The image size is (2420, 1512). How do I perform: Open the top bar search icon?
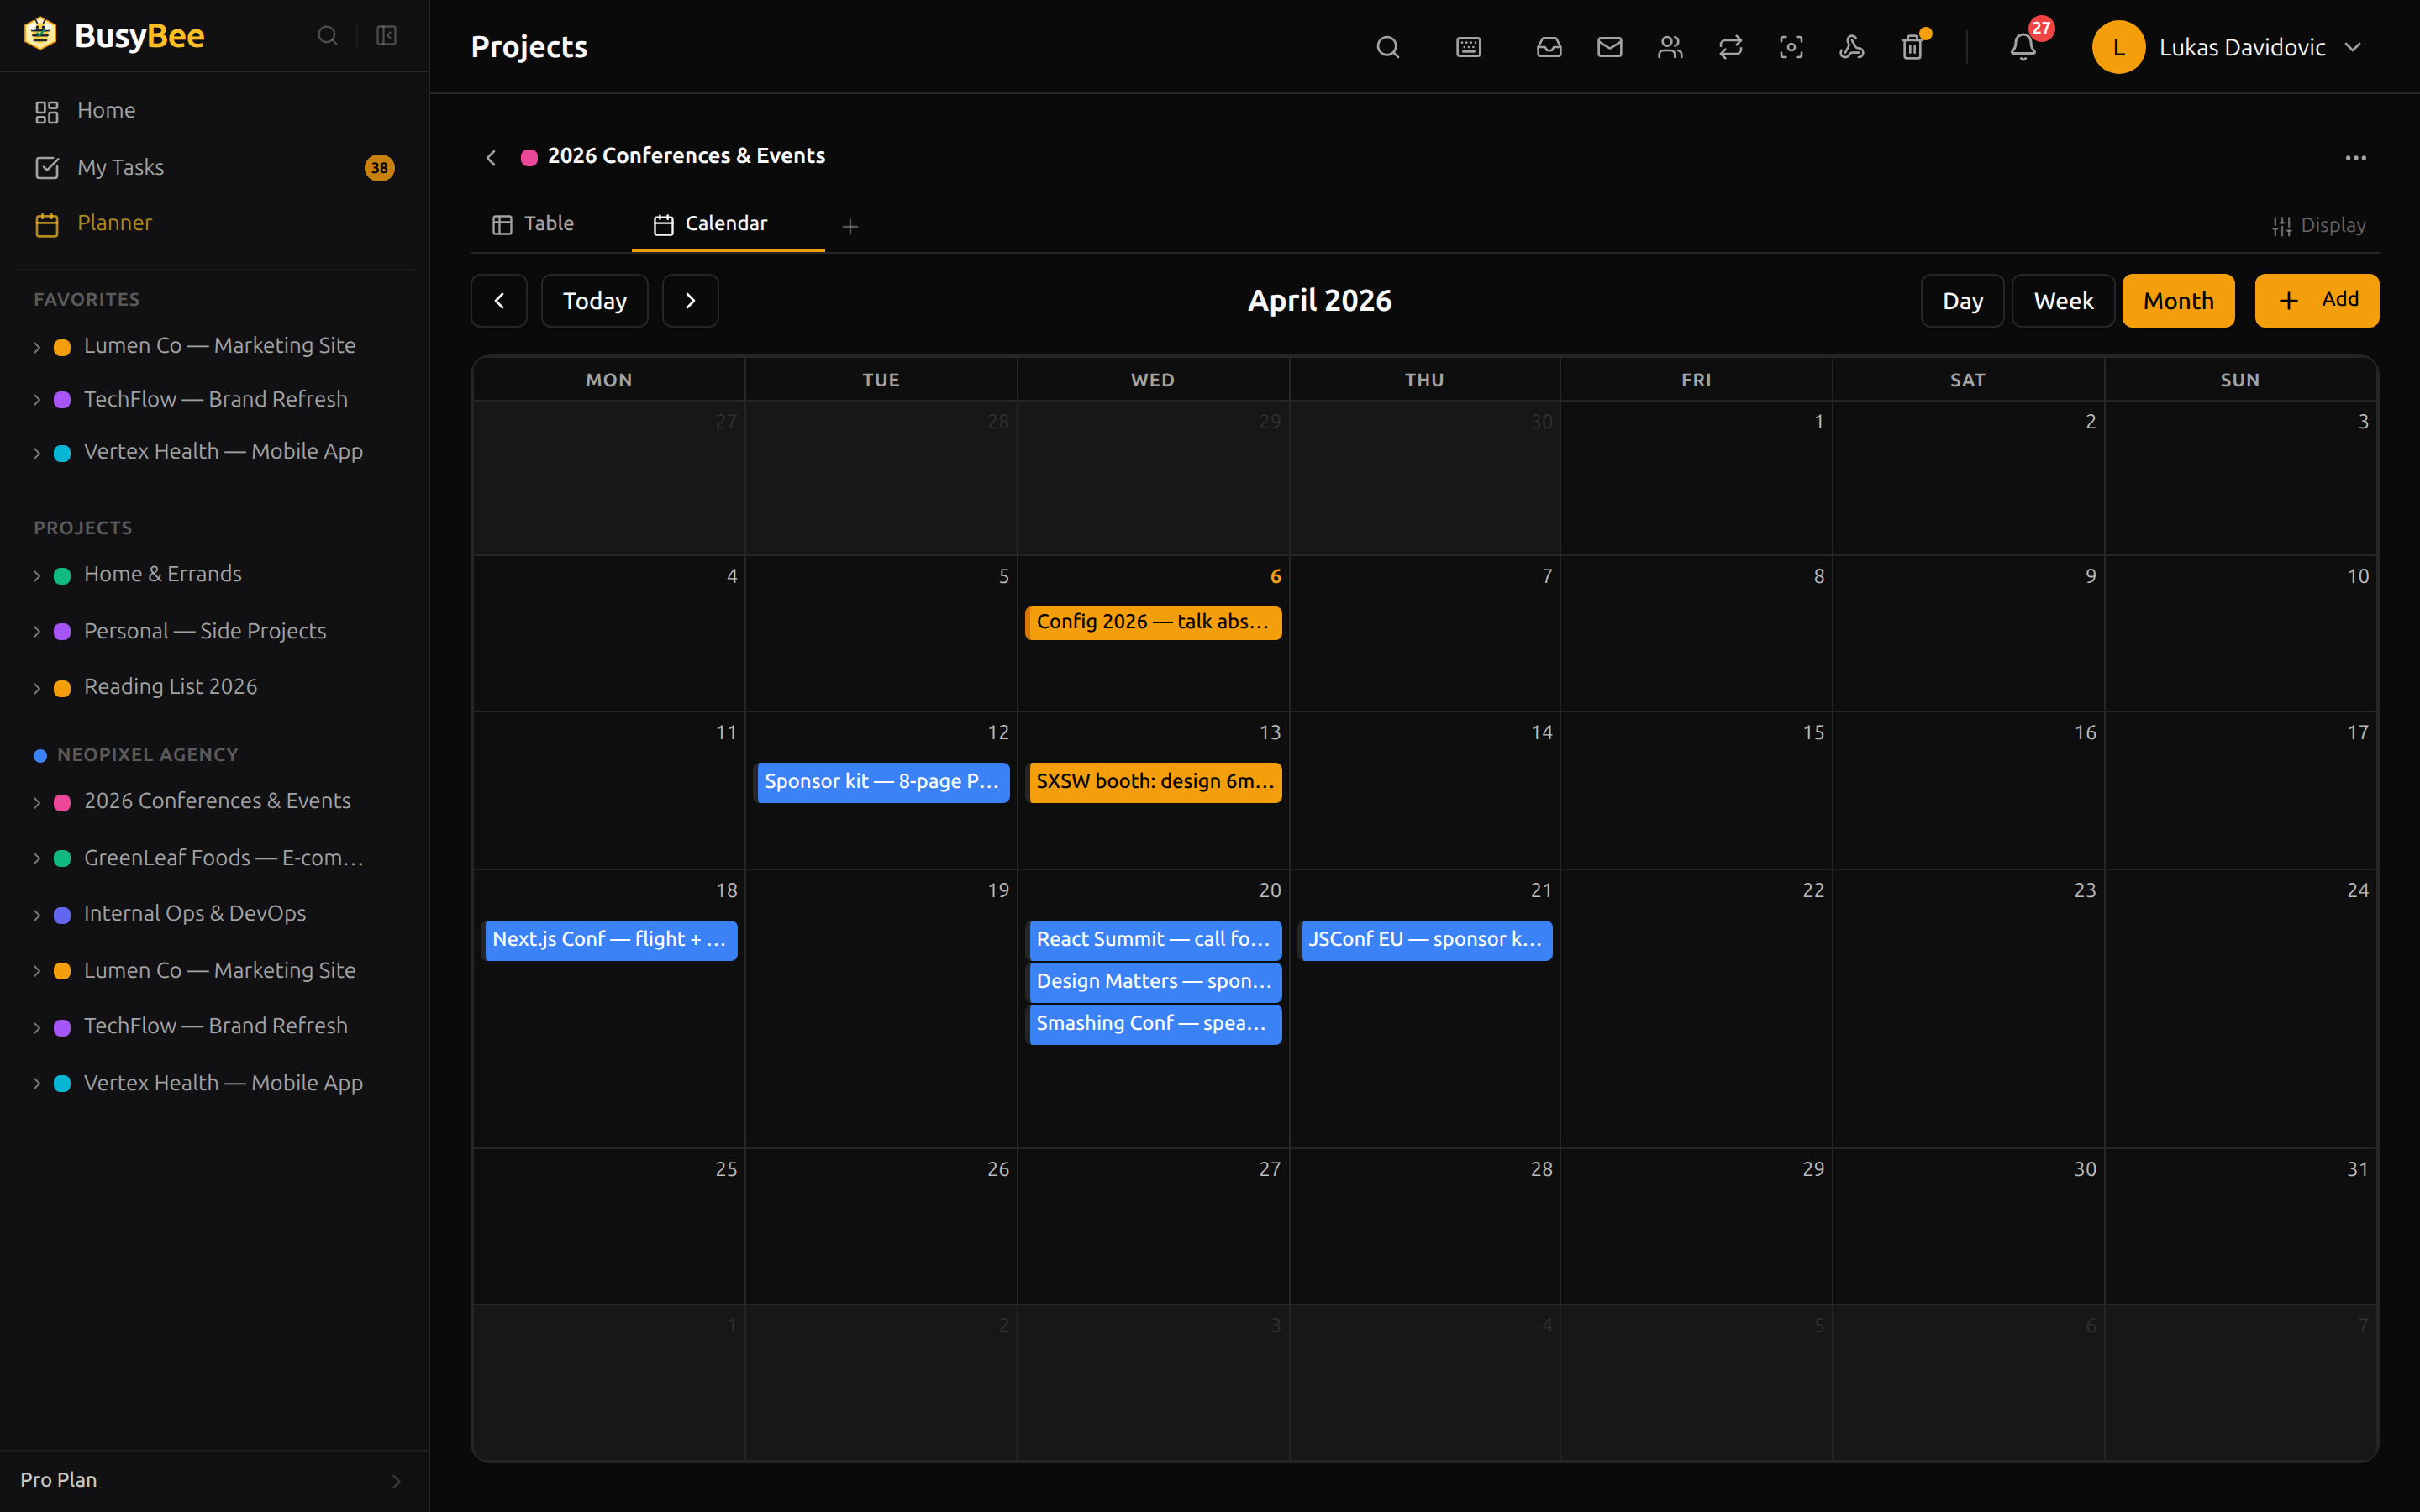pyautogui.click(x=1387, y=47)
